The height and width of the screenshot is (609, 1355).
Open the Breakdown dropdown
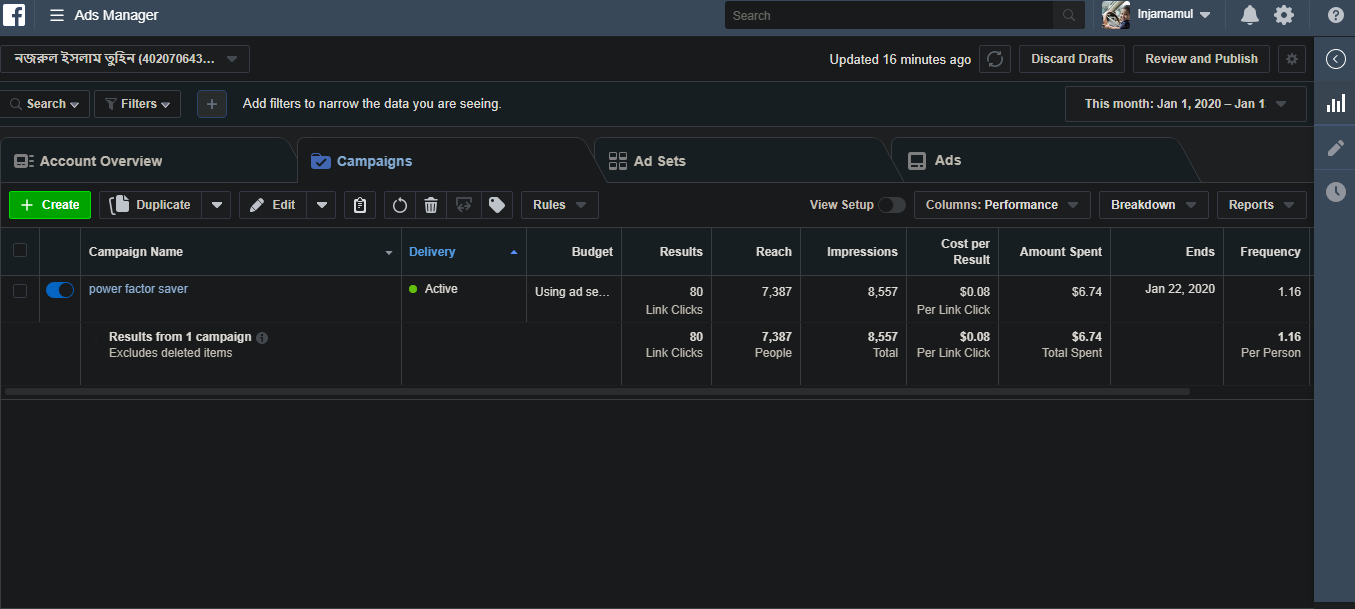click(1153, 205)
